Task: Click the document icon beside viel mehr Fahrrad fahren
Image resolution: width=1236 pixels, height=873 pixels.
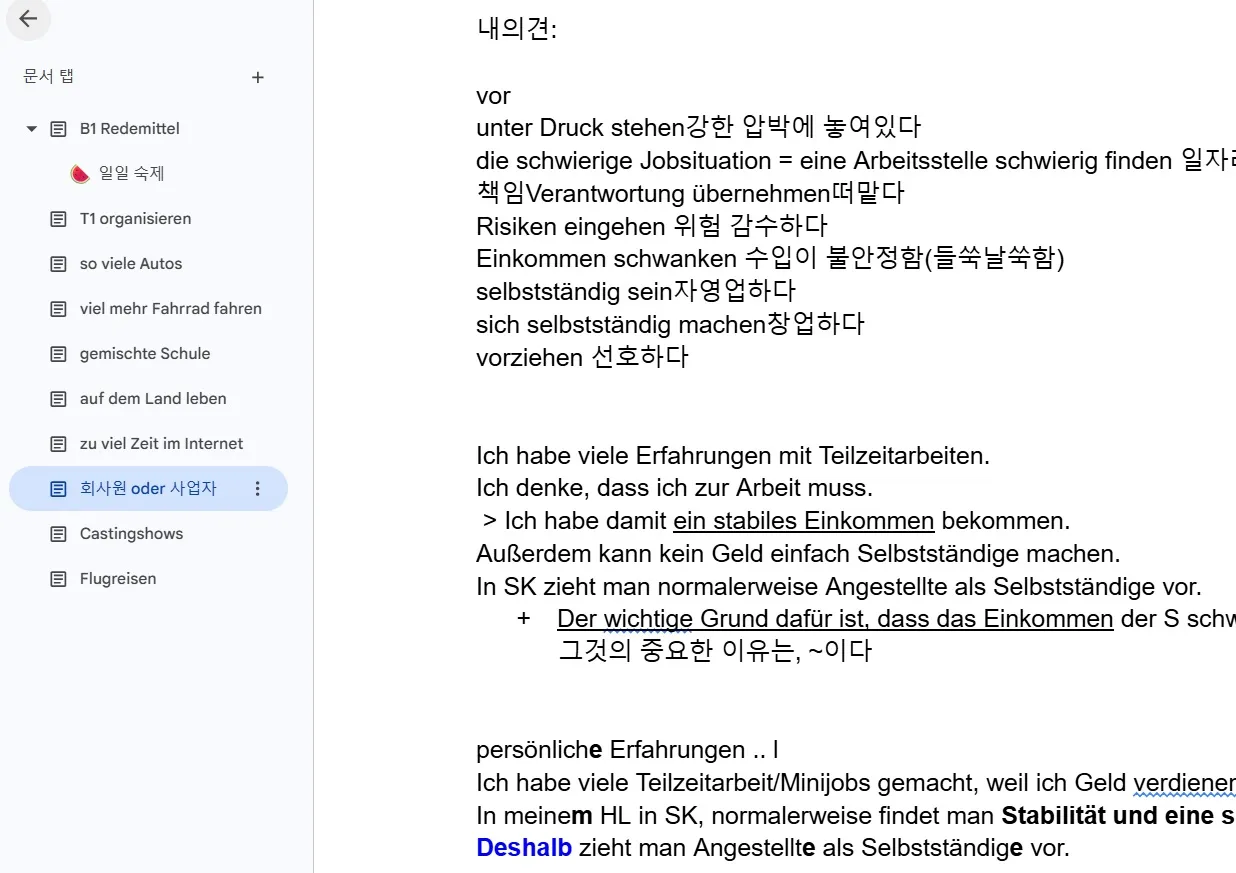Action: (x=59, y=309)
